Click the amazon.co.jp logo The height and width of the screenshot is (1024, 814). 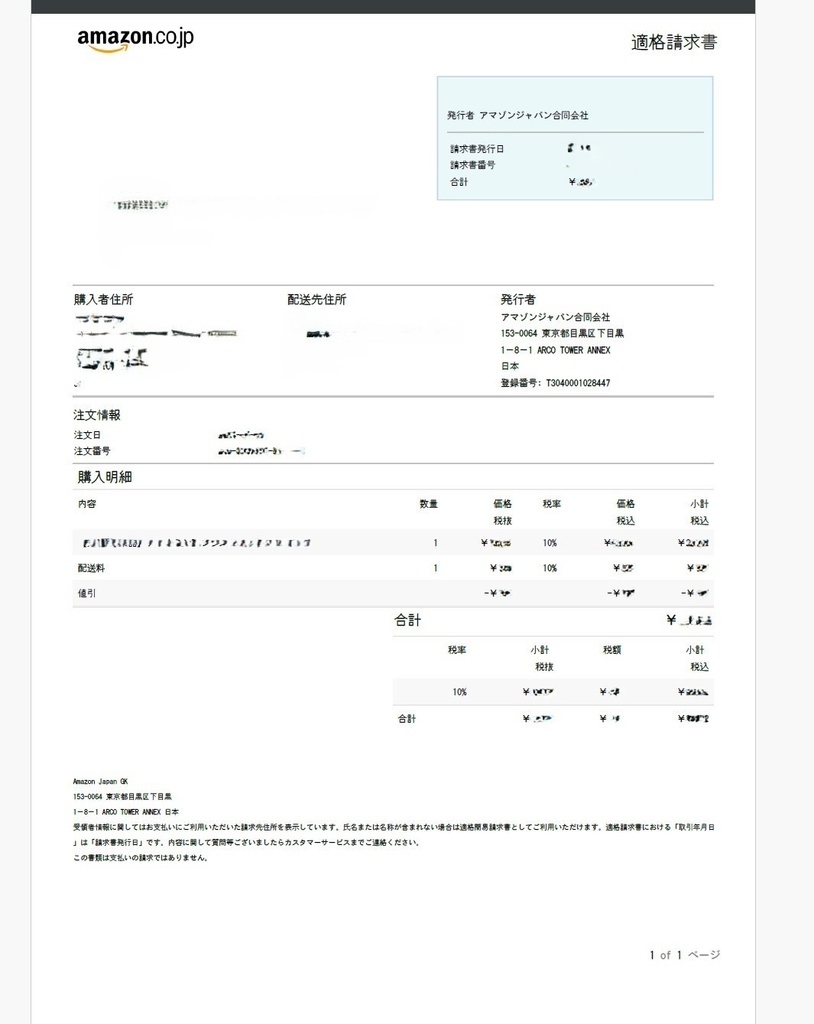tap(134, 36)
